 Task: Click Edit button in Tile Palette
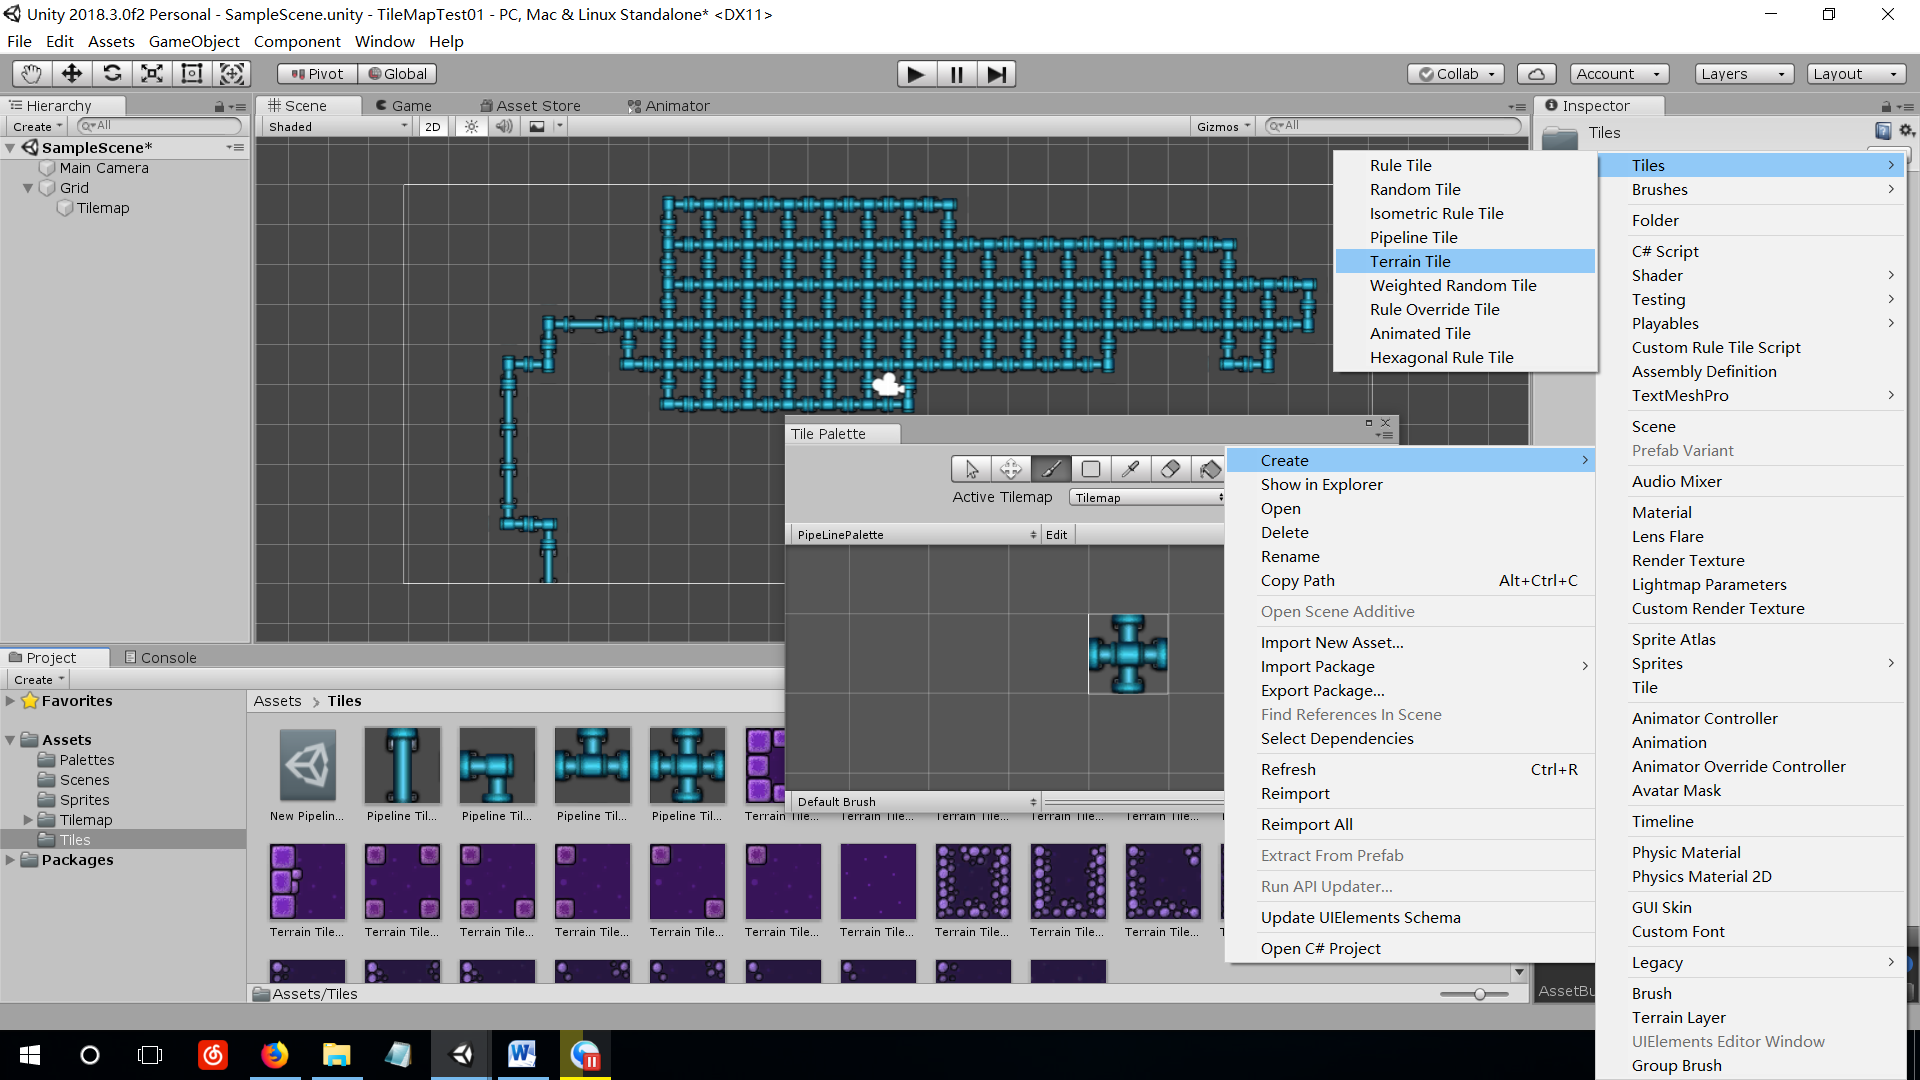pos(1056,535)
